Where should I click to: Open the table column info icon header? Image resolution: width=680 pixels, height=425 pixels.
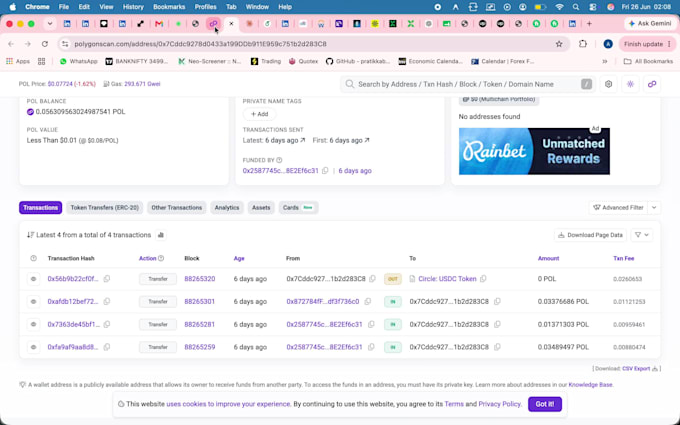(33, 258)
